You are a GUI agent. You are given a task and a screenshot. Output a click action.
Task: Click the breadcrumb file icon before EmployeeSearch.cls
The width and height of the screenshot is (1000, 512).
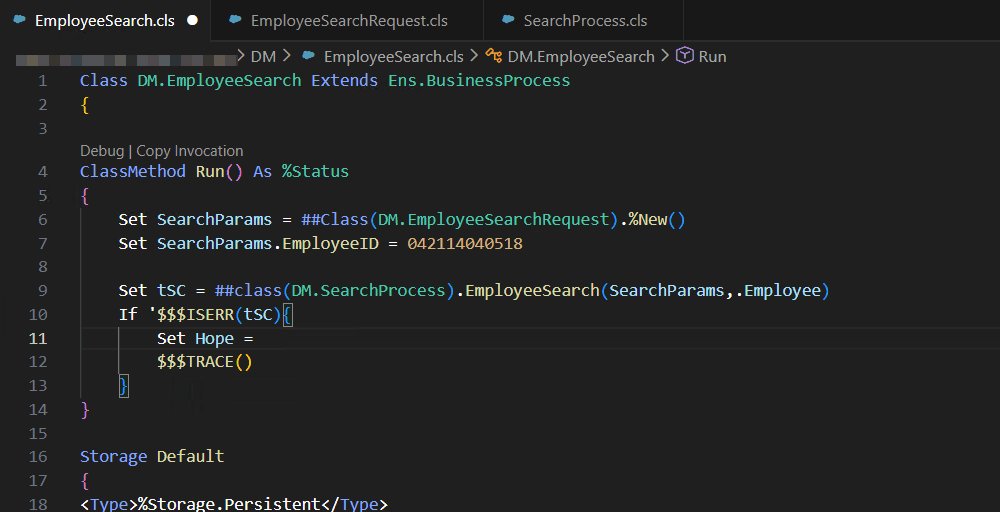point(309,57)
